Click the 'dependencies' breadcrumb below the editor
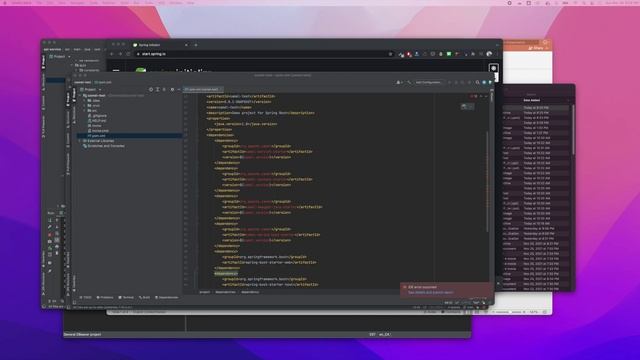640x360 pixels. [x=225, y=292]
